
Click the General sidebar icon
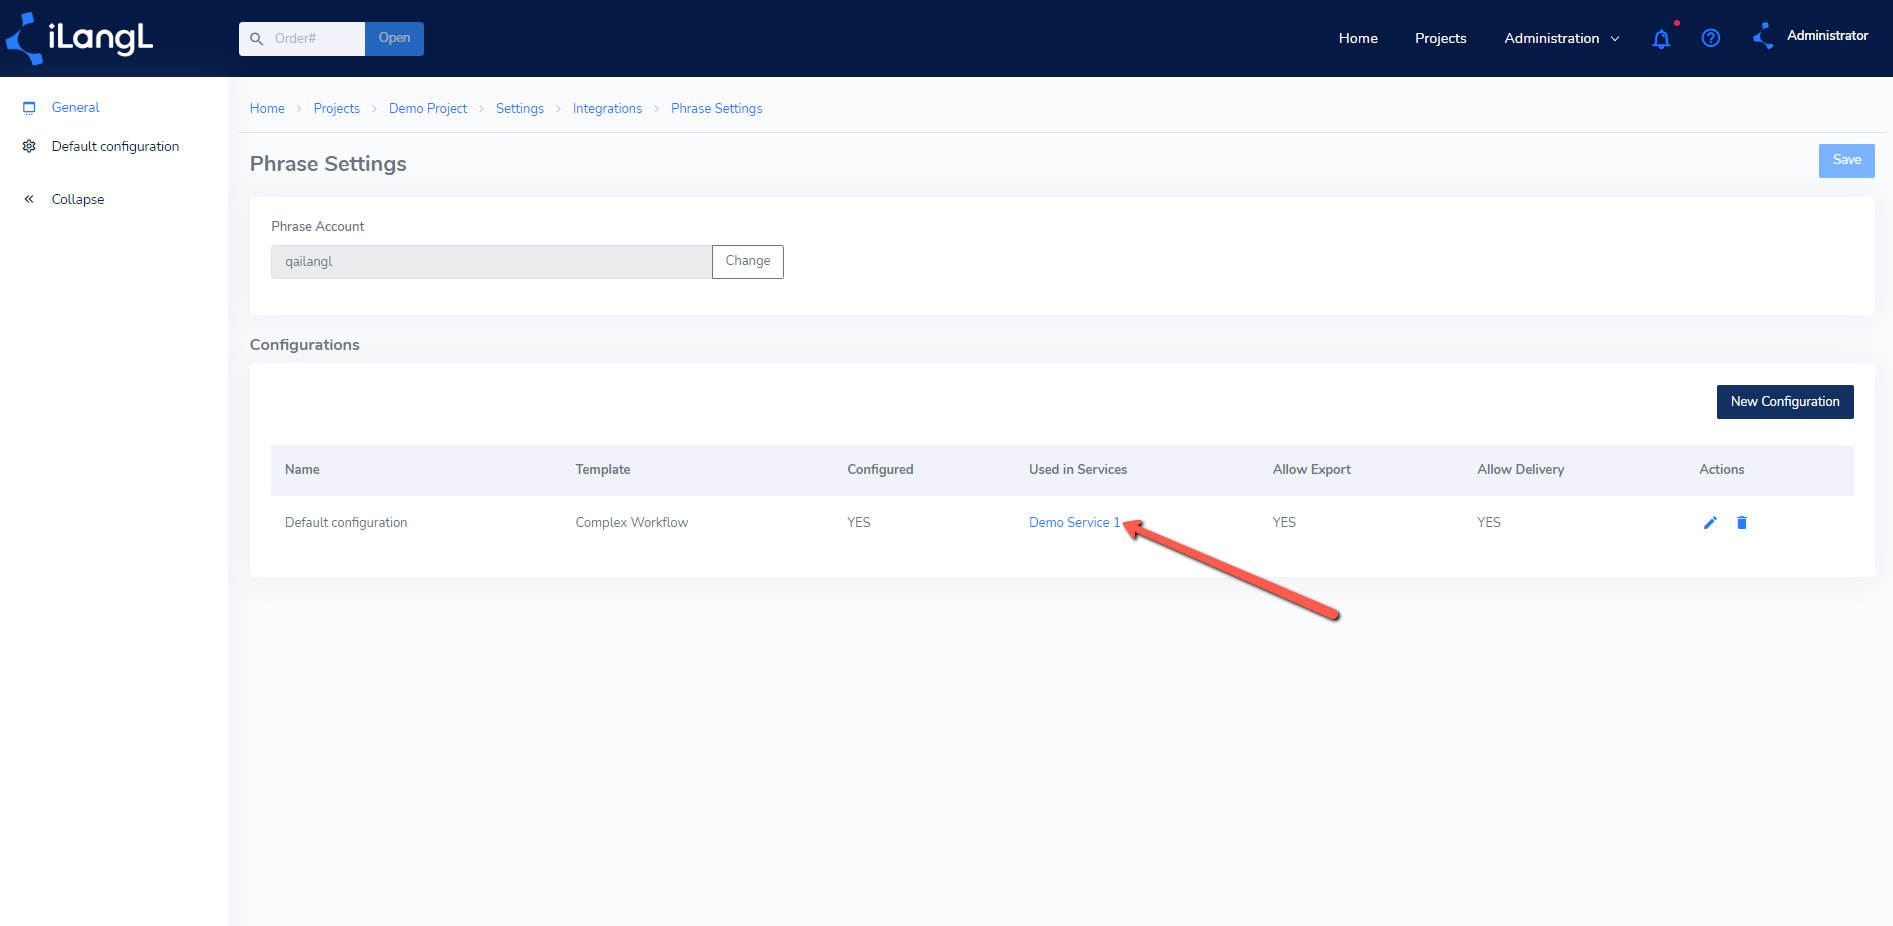pos(29,108)
